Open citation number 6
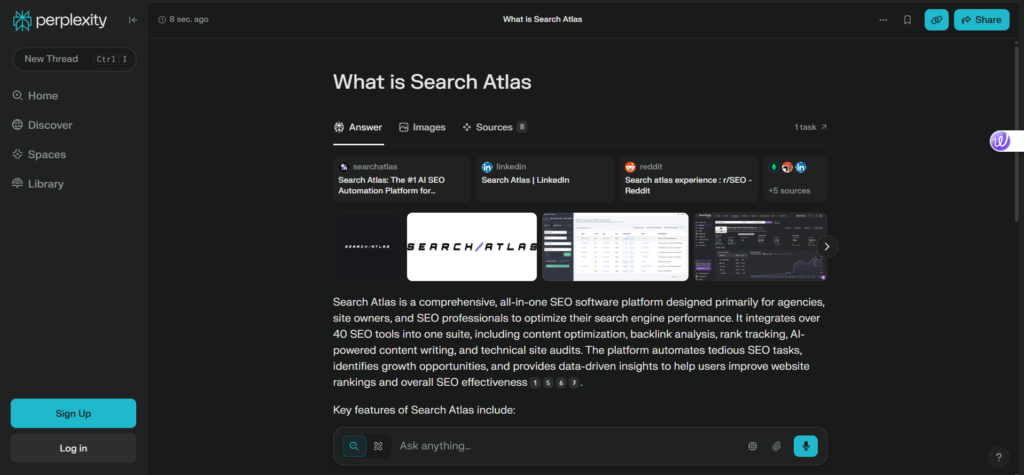Image resolution: width=1024 pixels, height=475 pixels. click(x=561, y=383)
